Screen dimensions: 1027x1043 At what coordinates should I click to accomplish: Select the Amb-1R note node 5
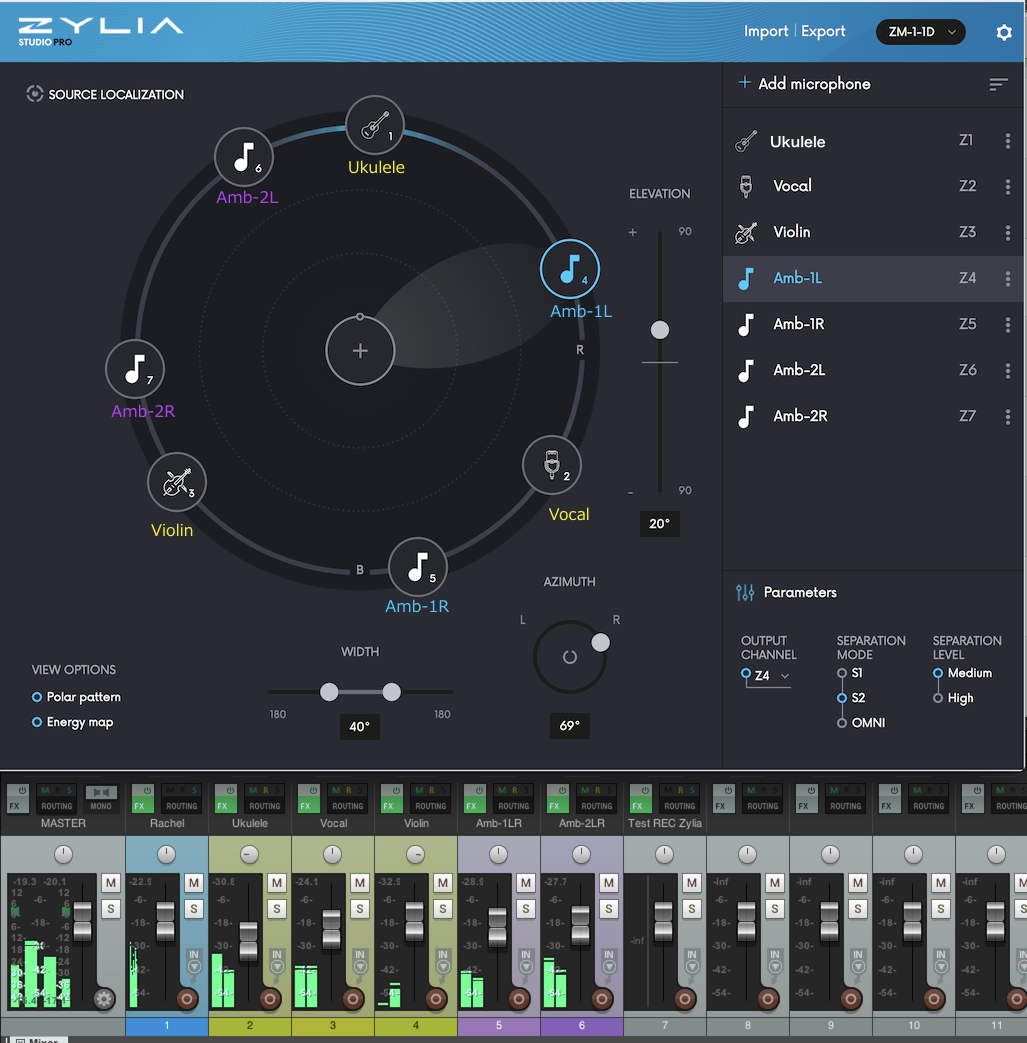[417, 567]
